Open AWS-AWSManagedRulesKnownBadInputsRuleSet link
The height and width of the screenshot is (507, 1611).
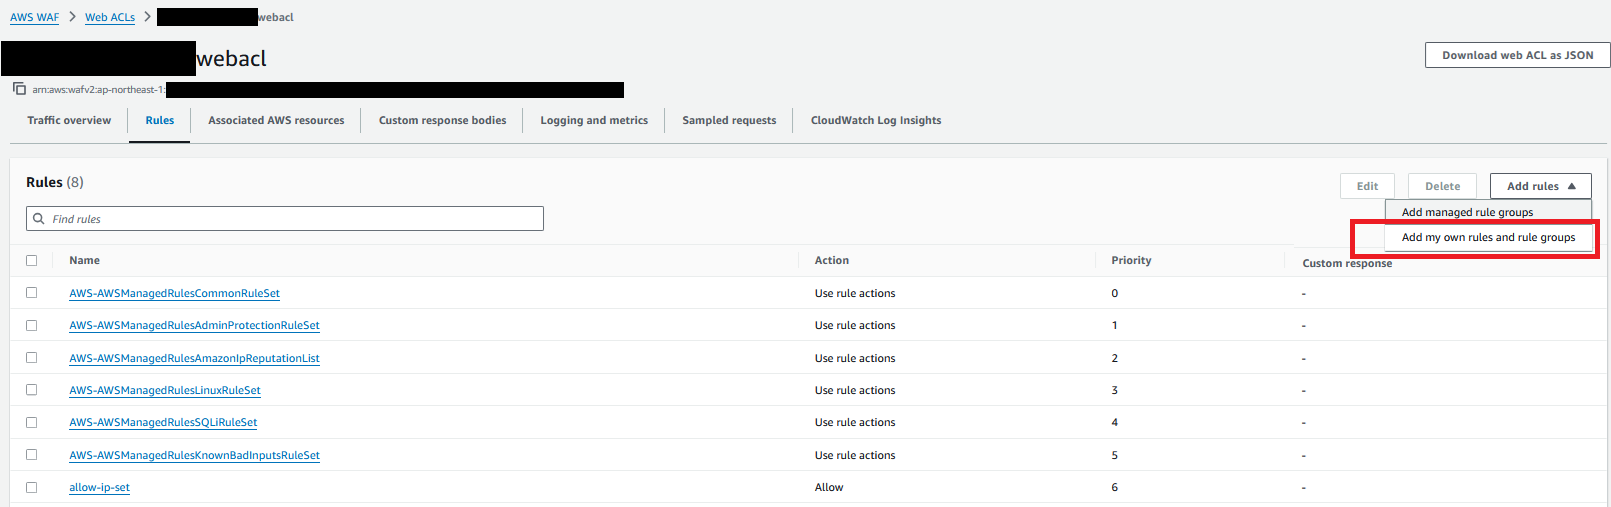click(x=194, y=455)
